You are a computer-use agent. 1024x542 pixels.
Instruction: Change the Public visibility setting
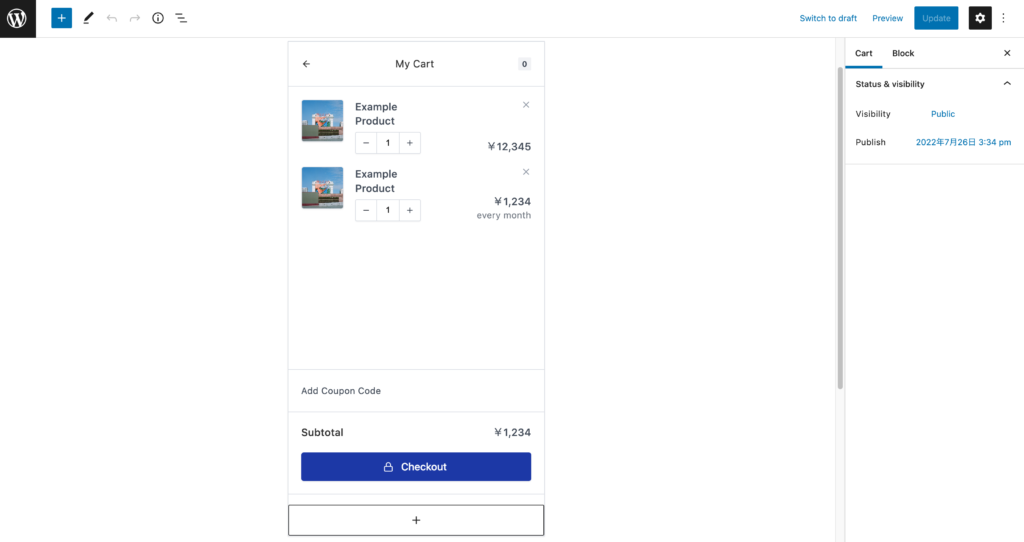942,114
